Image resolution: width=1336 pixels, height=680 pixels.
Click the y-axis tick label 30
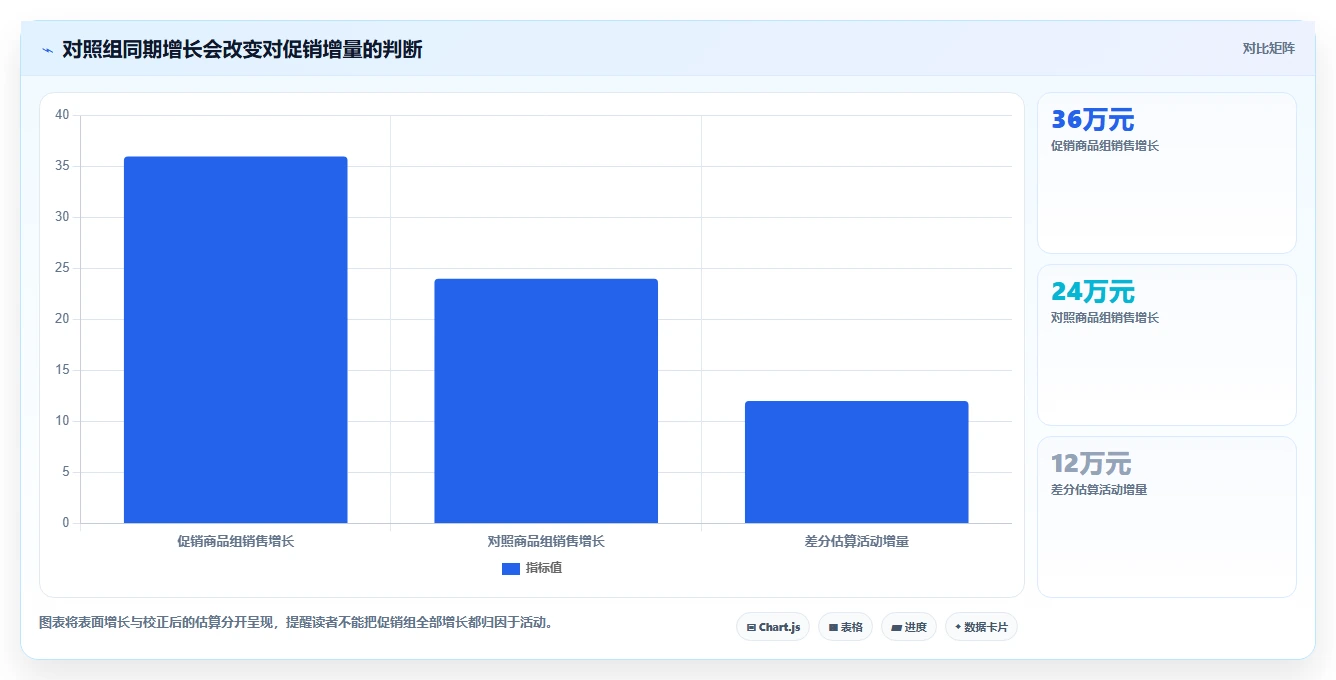62,217
